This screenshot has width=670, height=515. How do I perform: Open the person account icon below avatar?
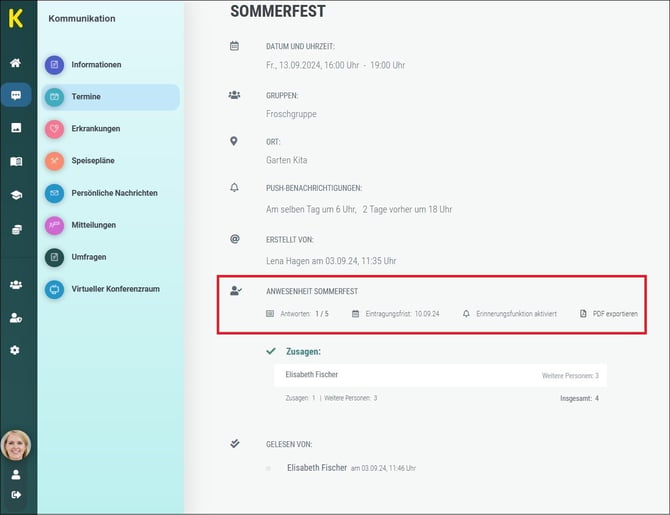(x=16, y=474)
